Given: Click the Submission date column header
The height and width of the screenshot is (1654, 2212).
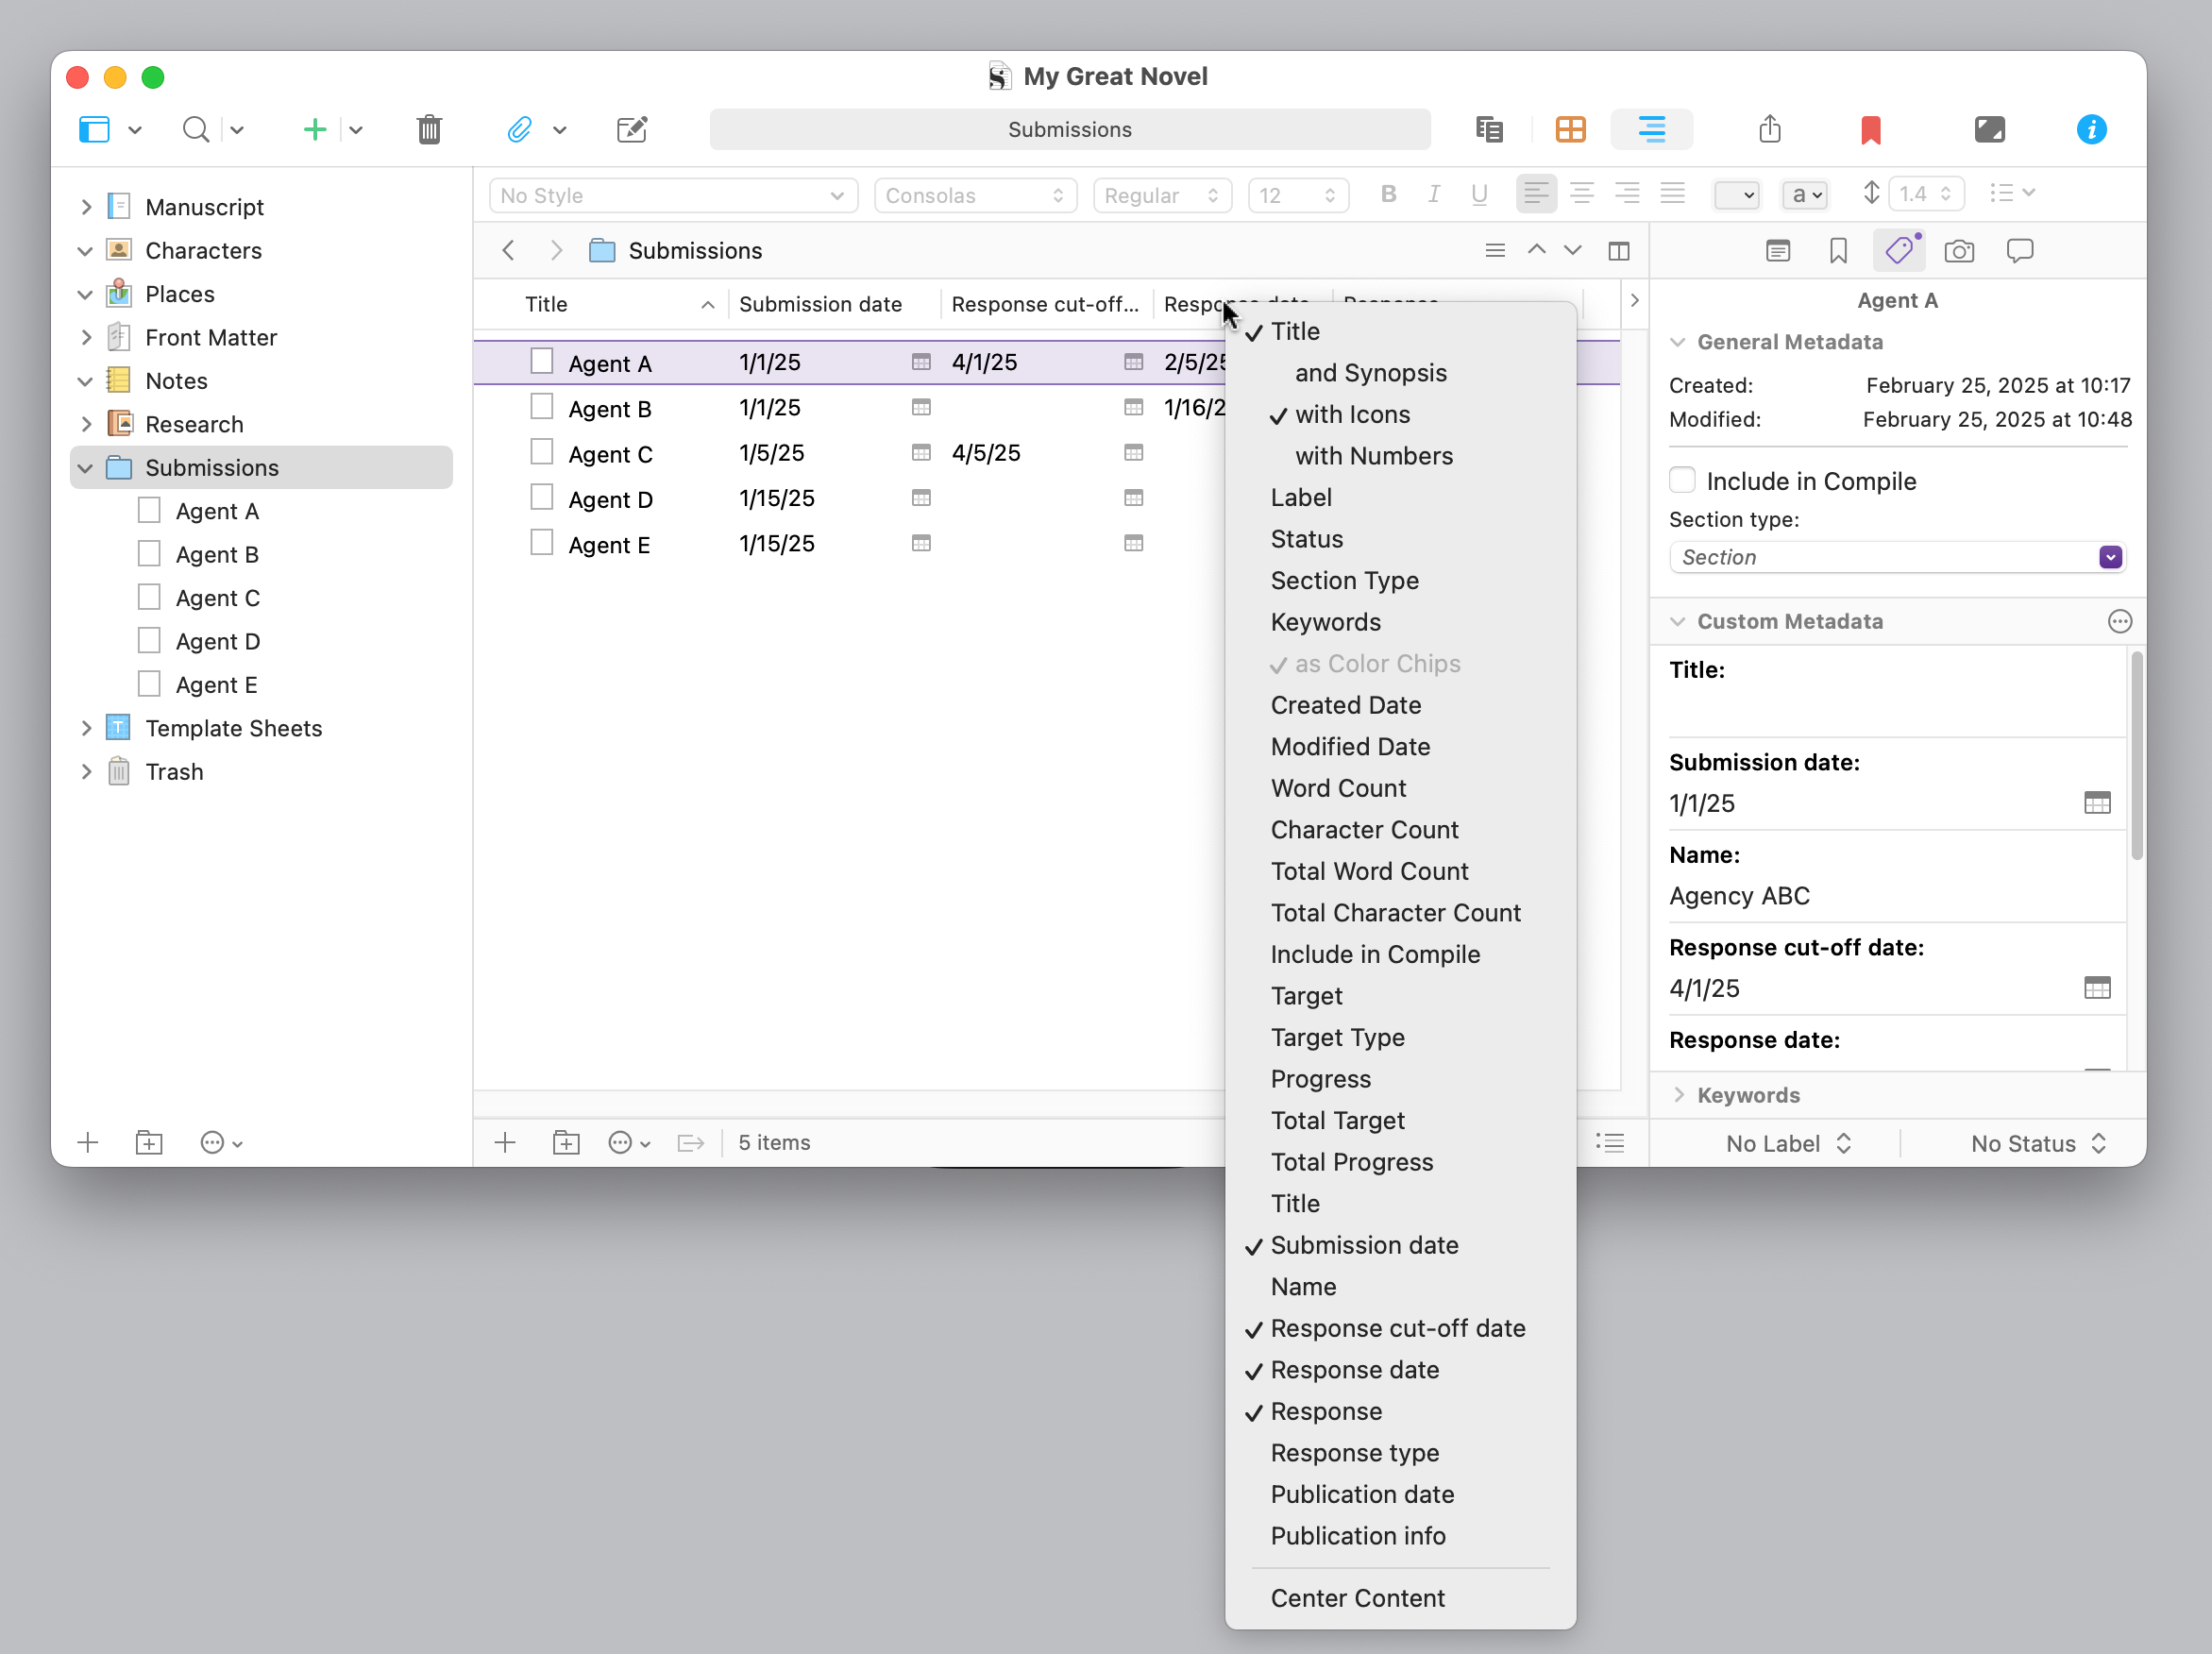Looking at the screenshot, I should click(x=820, y=304).
